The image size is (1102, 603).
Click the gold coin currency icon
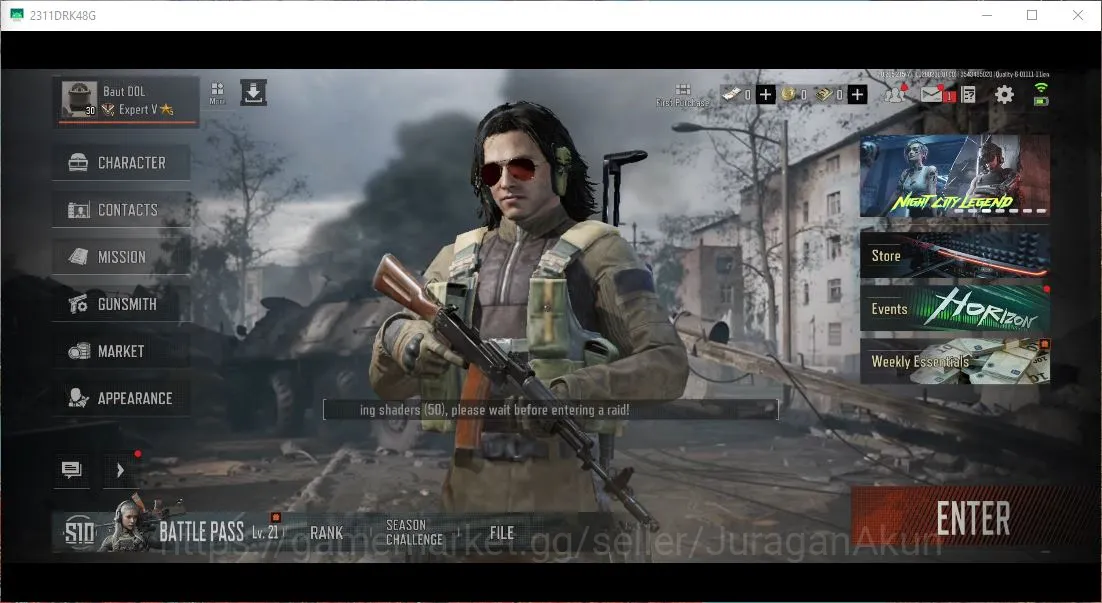click(x=789, y=94)
